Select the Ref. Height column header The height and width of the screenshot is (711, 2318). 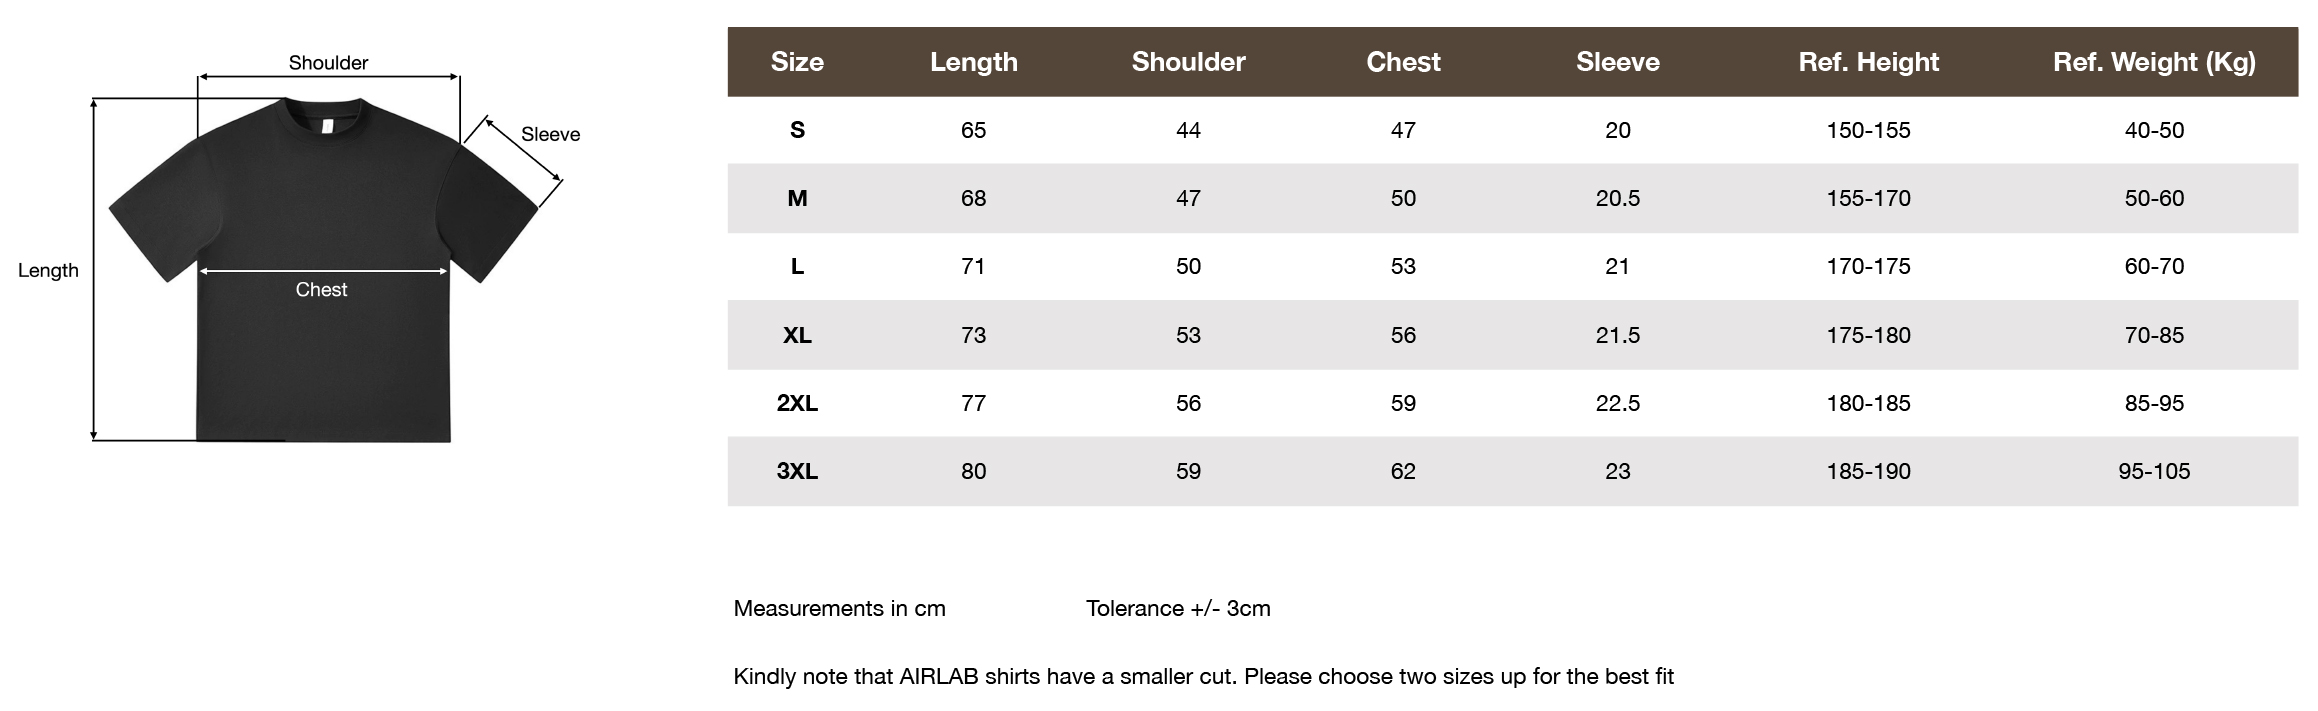click(1868, 62)
